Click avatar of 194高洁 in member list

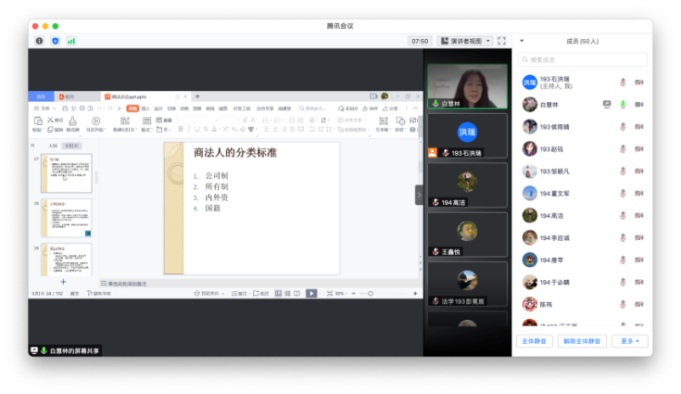(529, 215)
